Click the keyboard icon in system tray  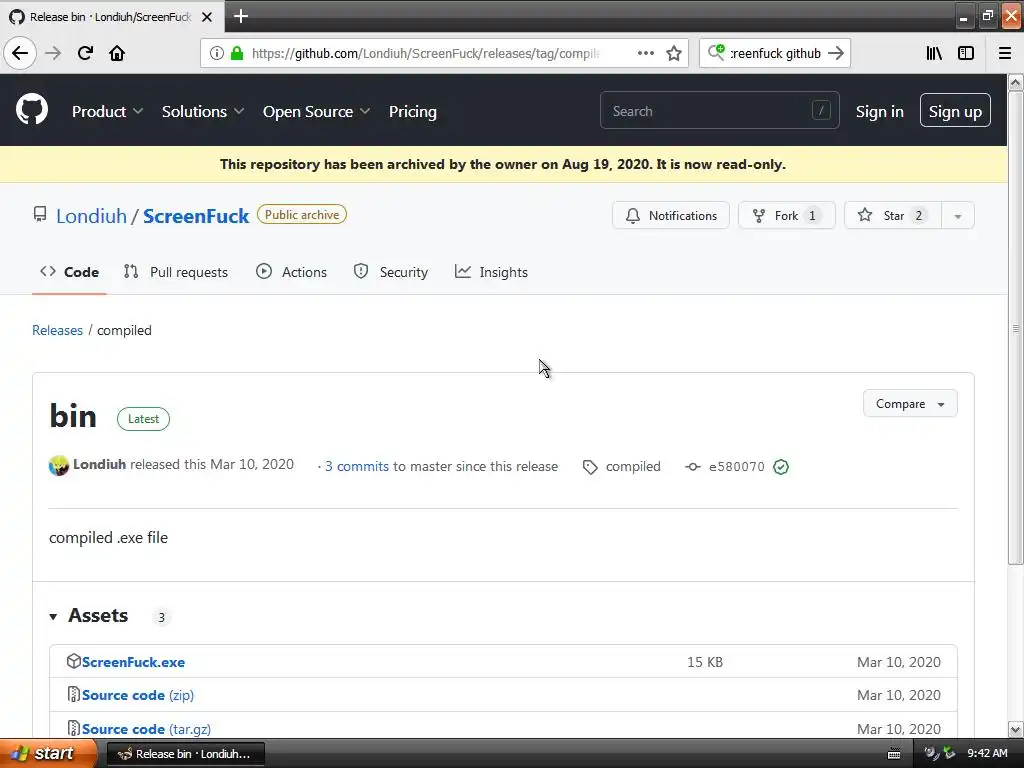click(894, 754)
